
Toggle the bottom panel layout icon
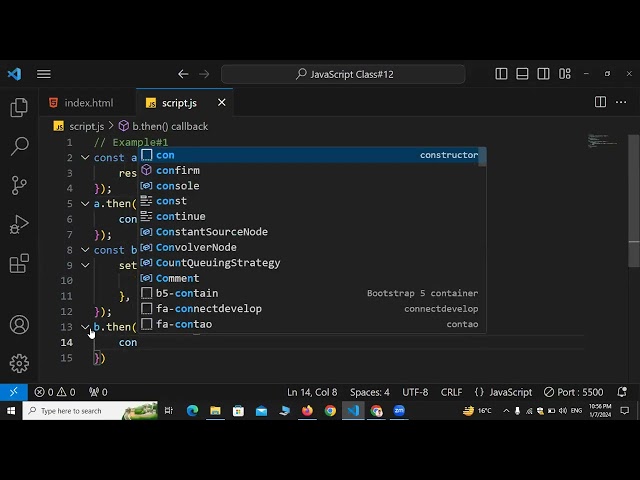point(522,74)
